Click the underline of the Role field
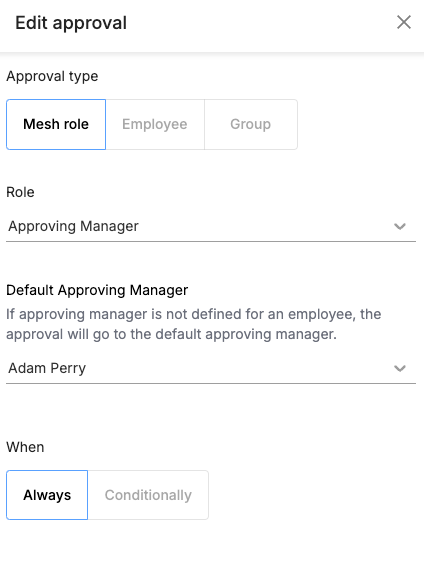Screen dimensions: 424x570 pyautogui.click(x=211, y=241)
